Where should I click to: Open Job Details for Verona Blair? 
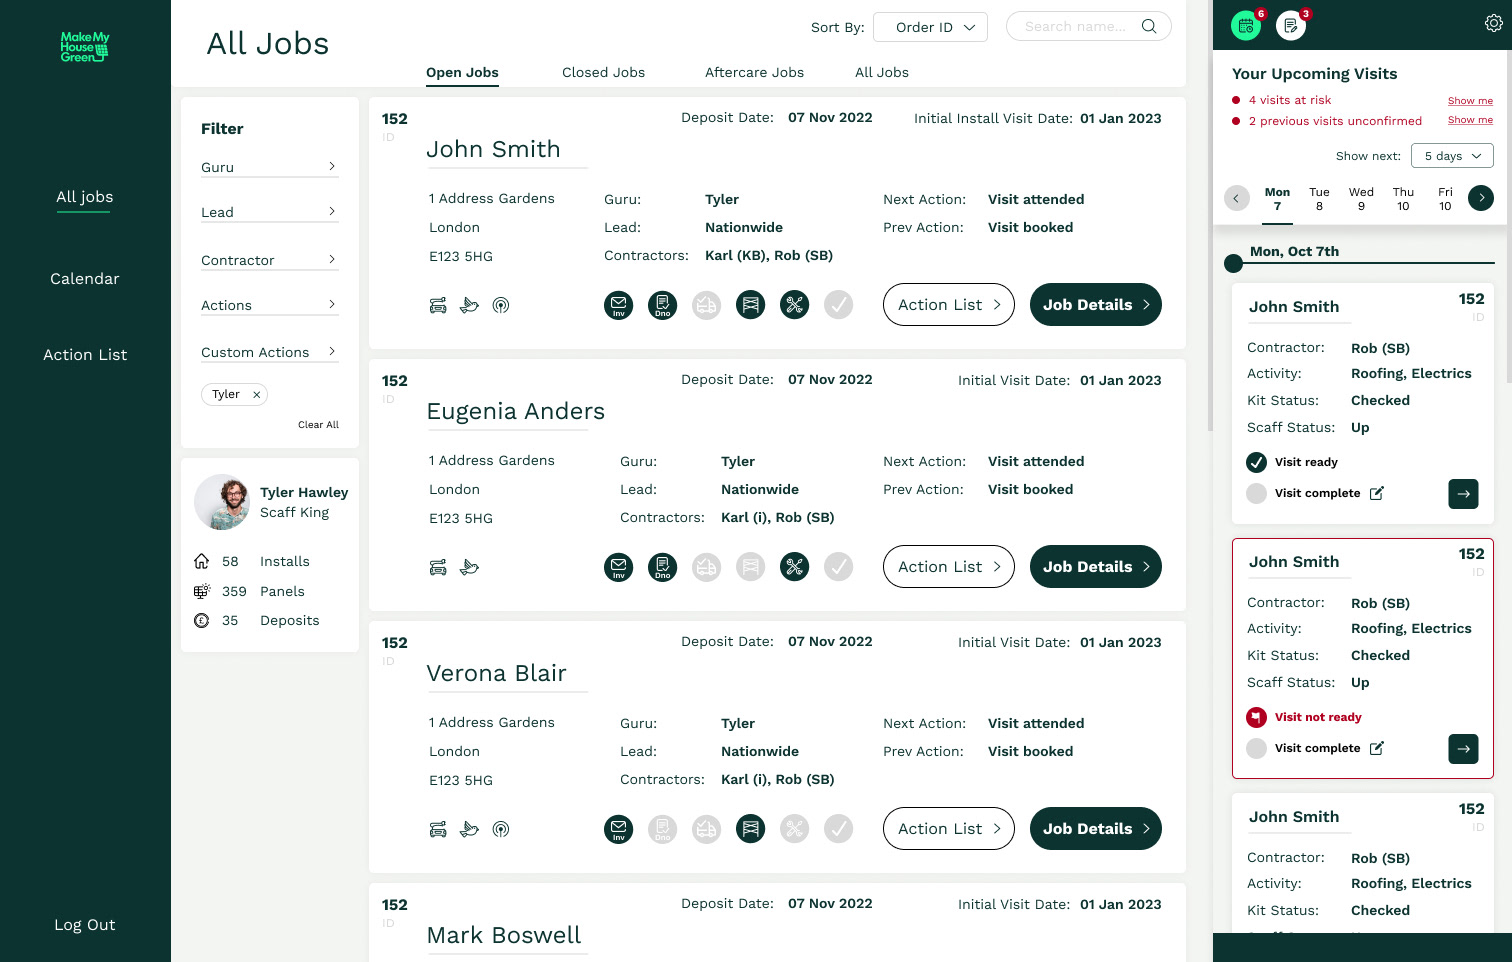(1096, 829)
